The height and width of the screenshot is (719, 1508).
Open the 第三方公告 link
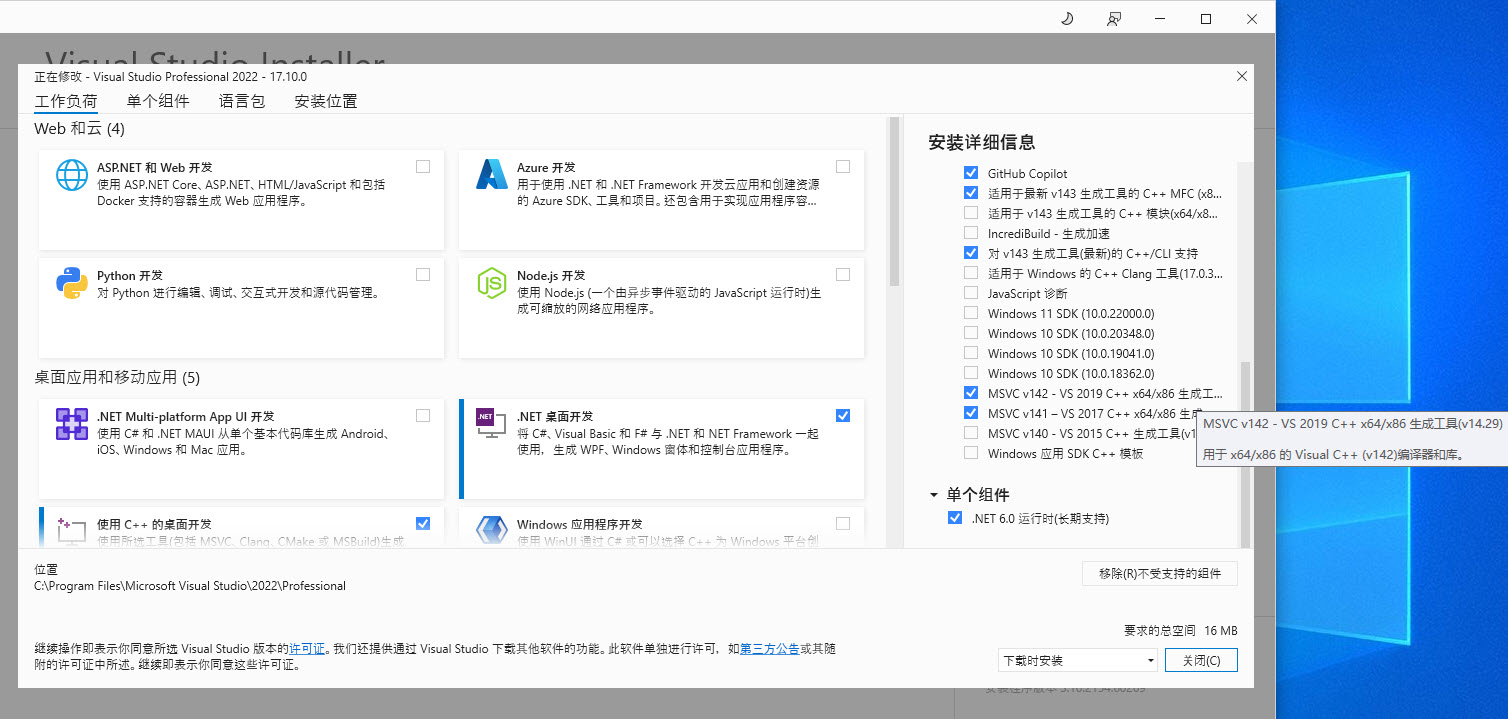pos(769,649)
